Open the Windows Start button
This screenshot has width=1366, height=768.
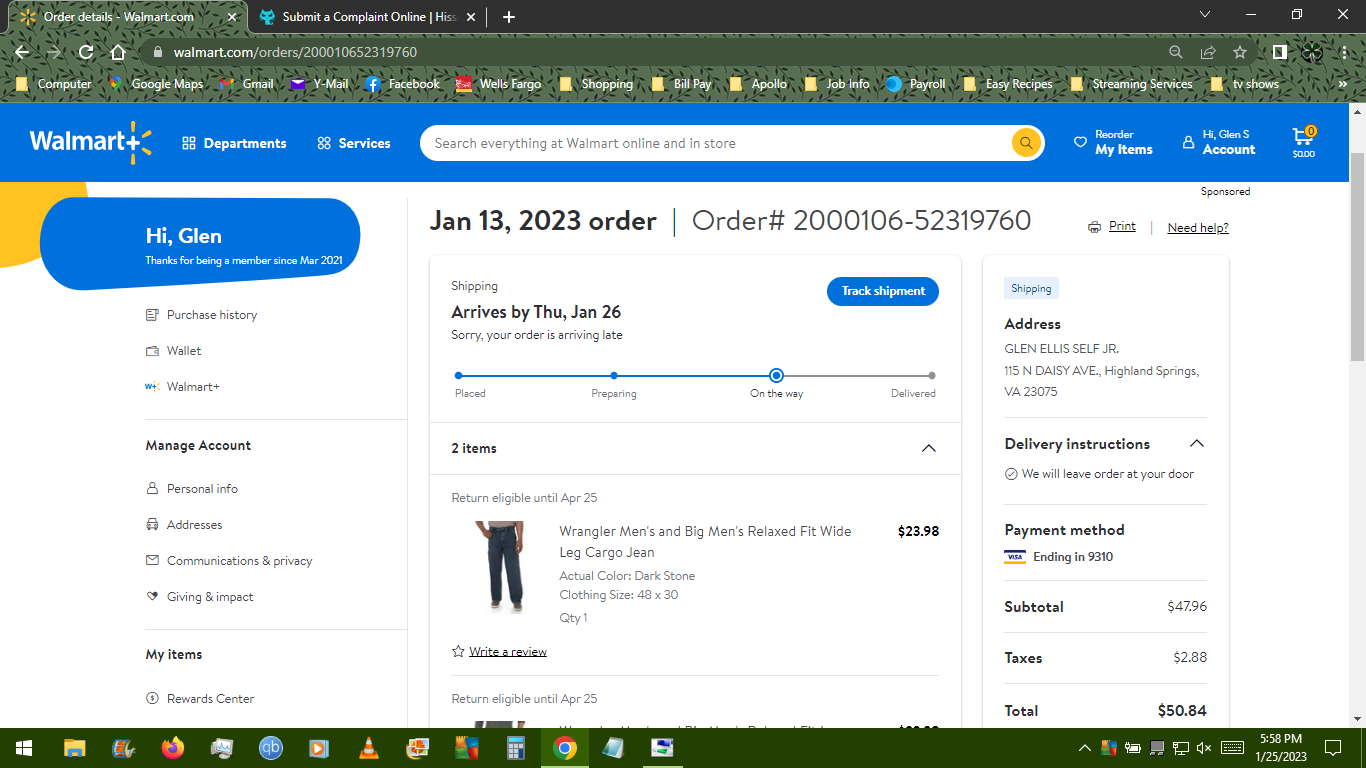coord(23,748)
